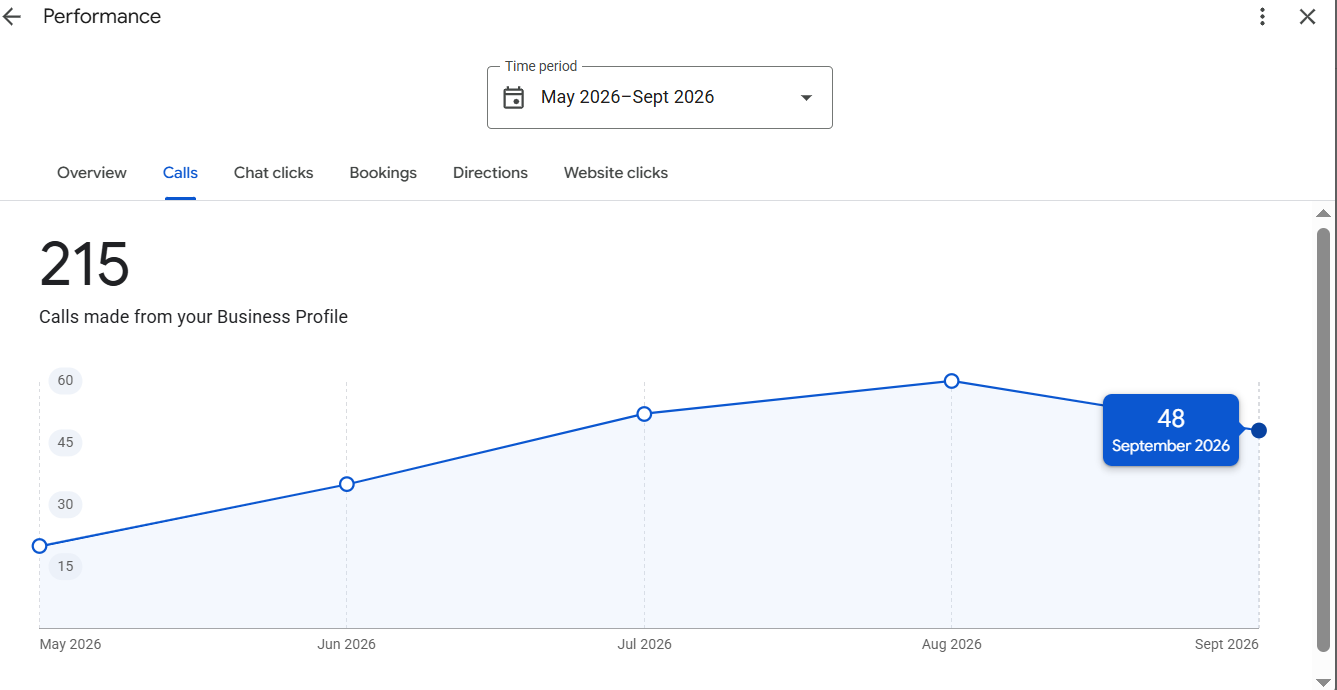Screen dimensions: 1337x690
Task: Click the Jul 2026 x-axis label
Action: (644, 644)
